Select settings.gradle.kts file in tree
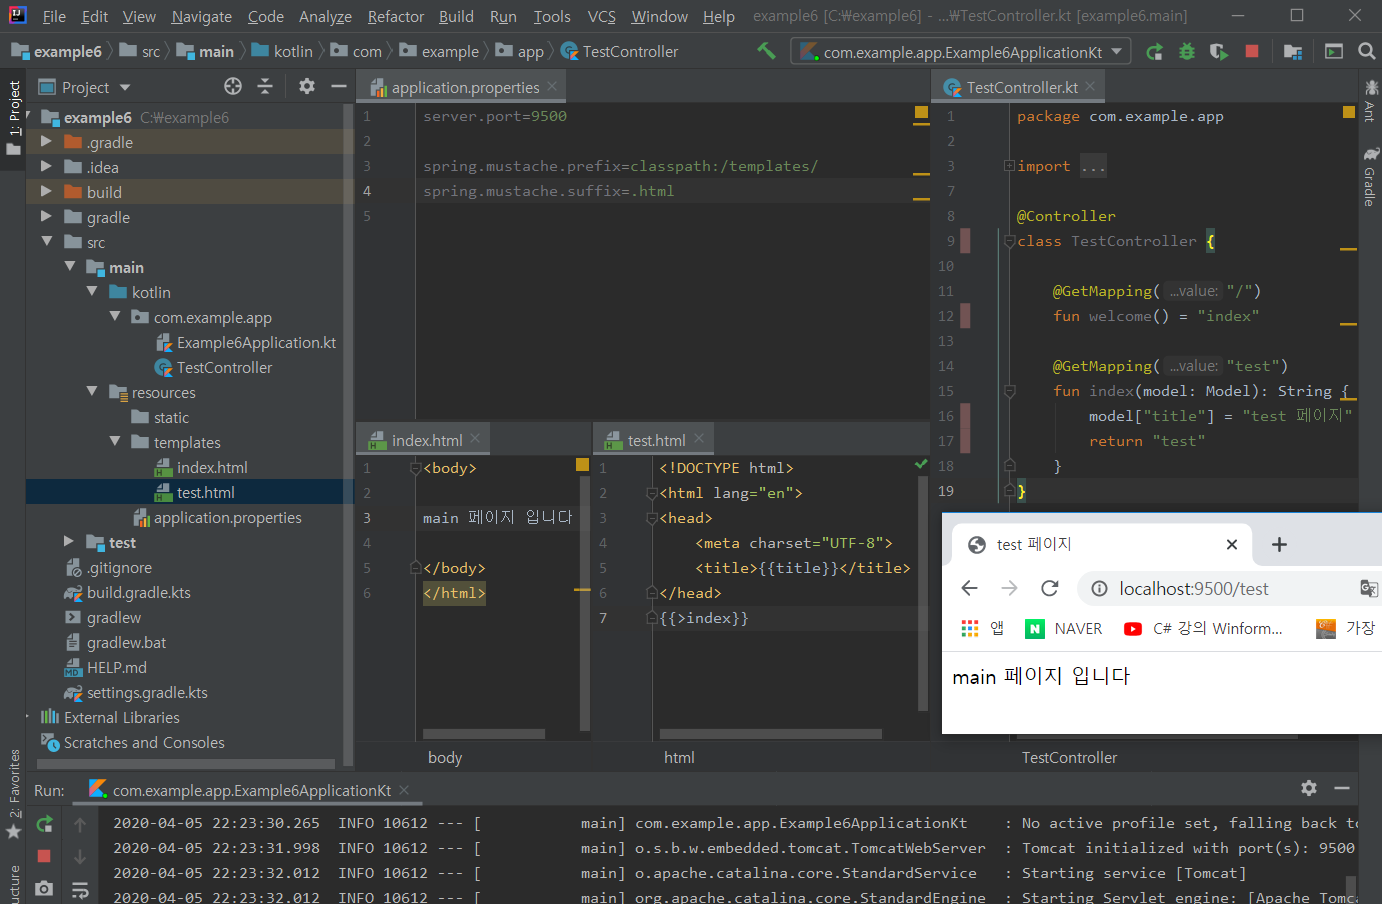This screenshot has height=904, width=1382. pos(136,692)
